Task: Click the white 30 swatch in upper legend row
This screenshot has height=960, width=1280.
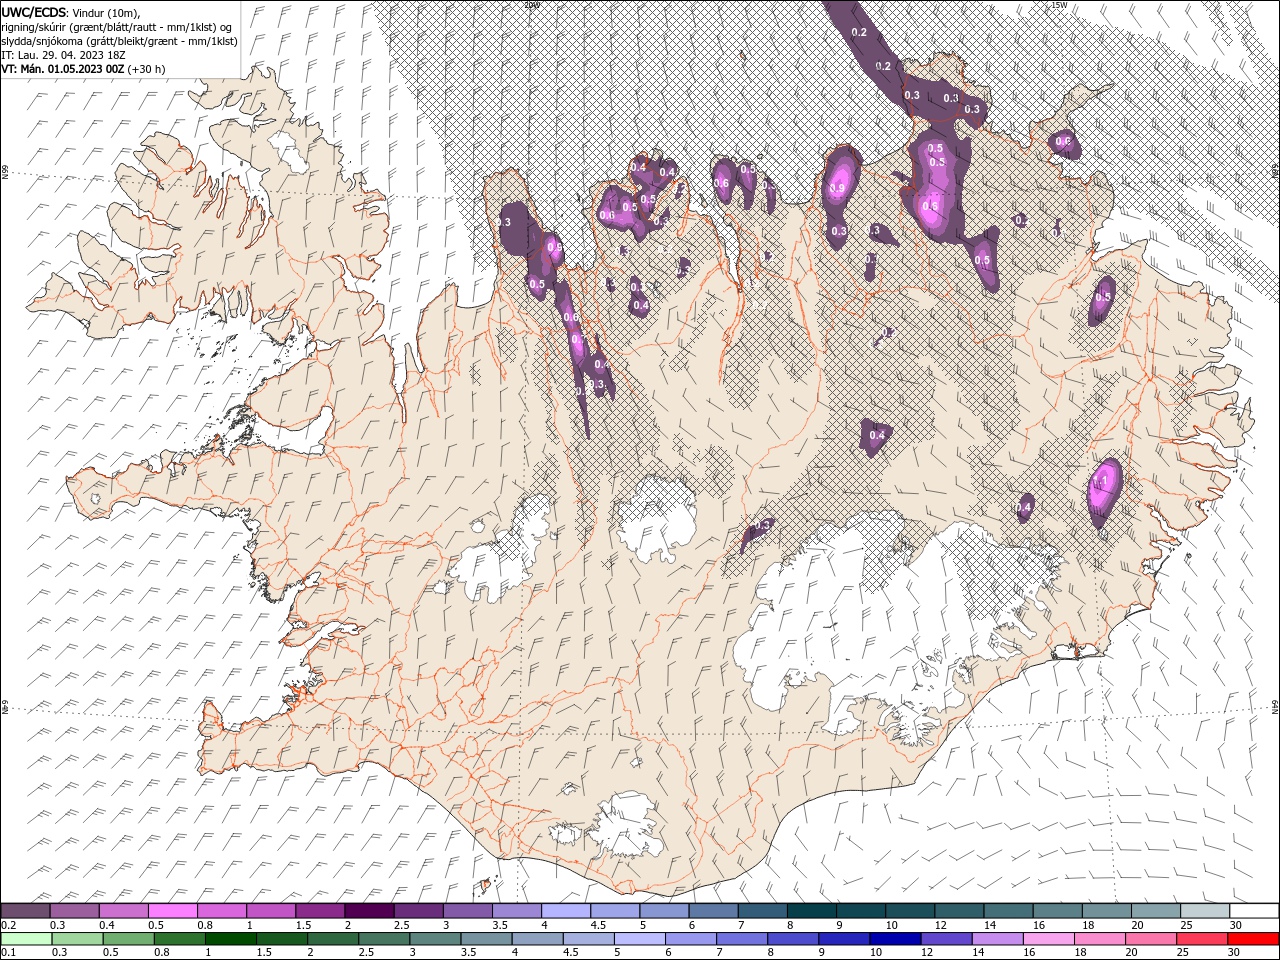Action: click(1253, 911)
